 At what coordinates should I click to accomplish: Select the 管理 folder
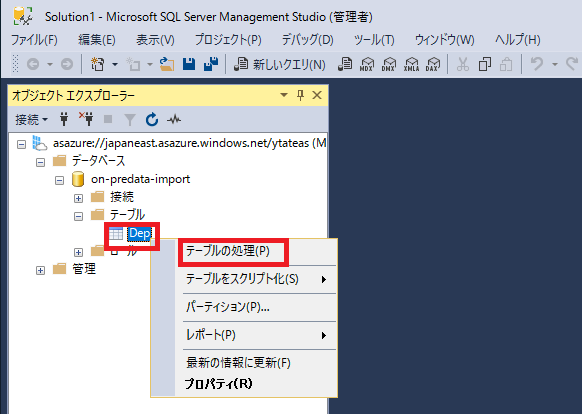point(84,269)
